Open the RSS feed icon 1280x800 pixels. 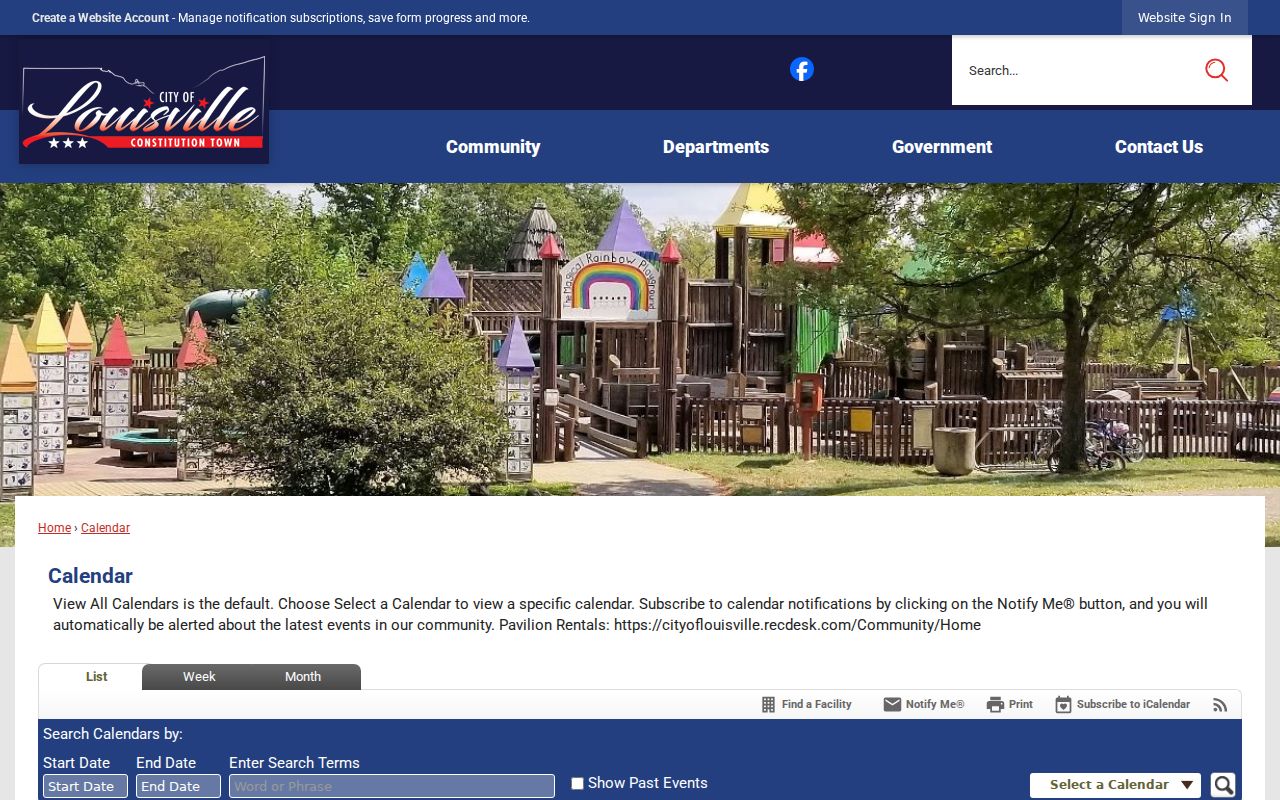(x=1220, y=705)
